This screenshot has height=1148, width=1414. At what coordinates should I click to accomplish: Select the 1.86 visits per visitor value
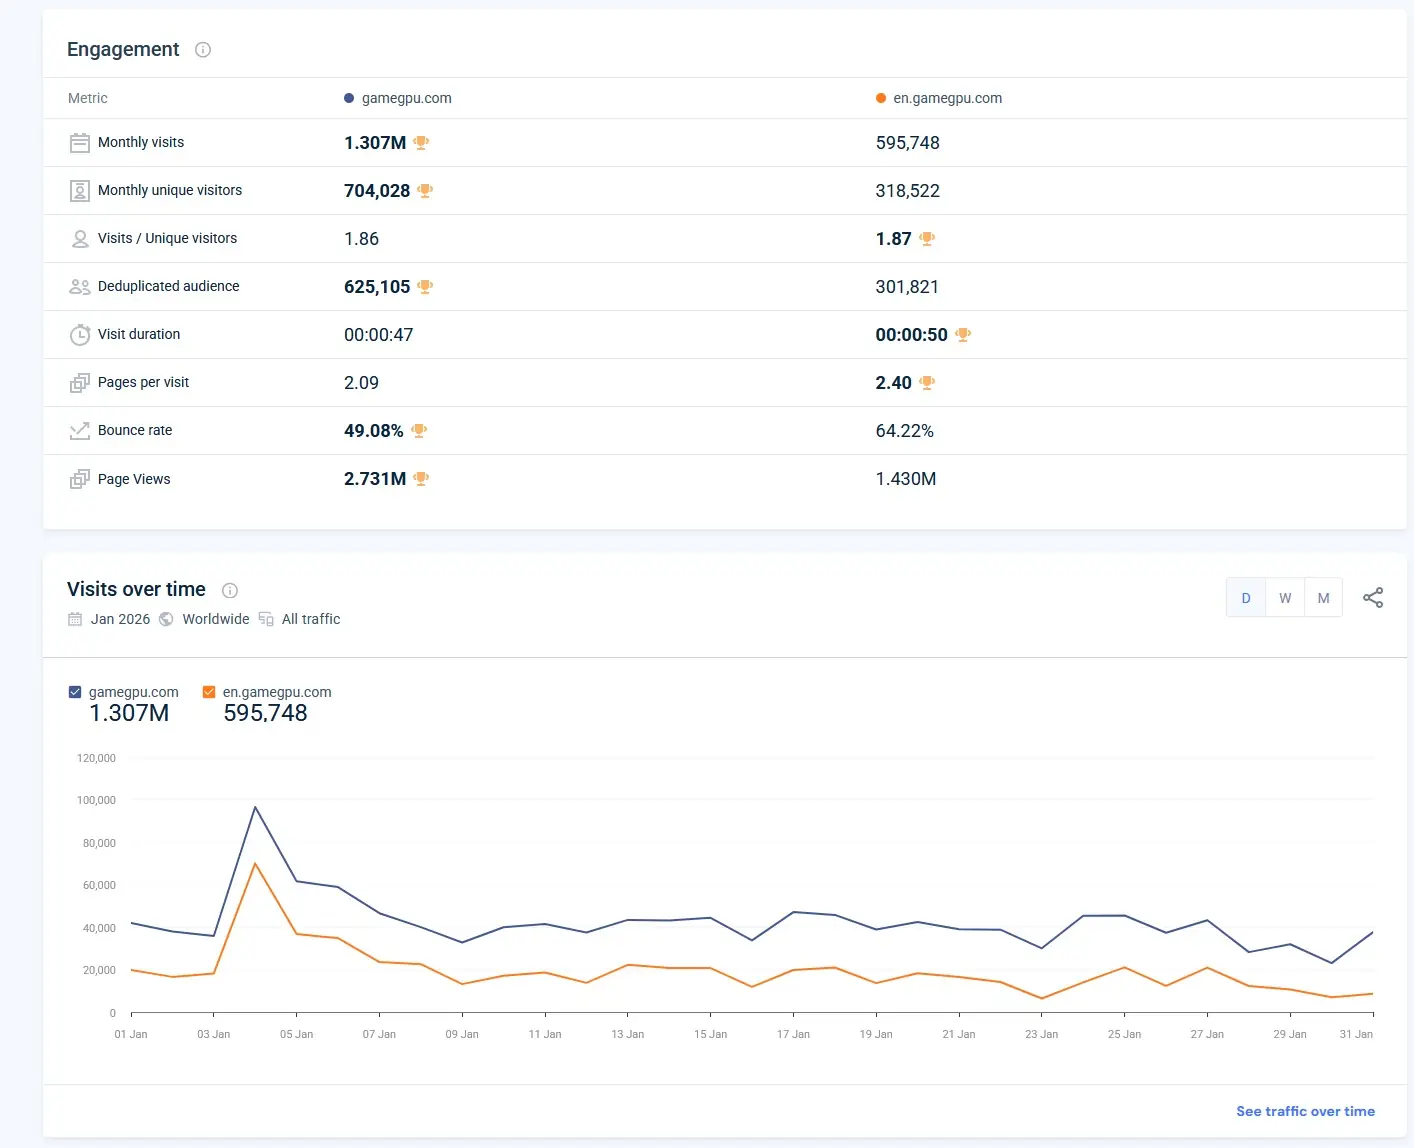[x=362, y=239]
